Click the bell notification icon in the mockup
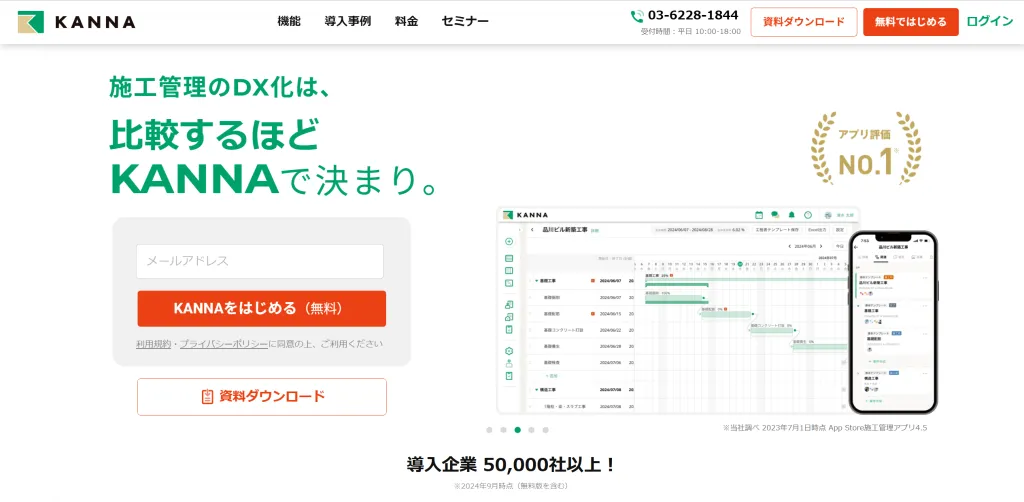 (792, 215)
